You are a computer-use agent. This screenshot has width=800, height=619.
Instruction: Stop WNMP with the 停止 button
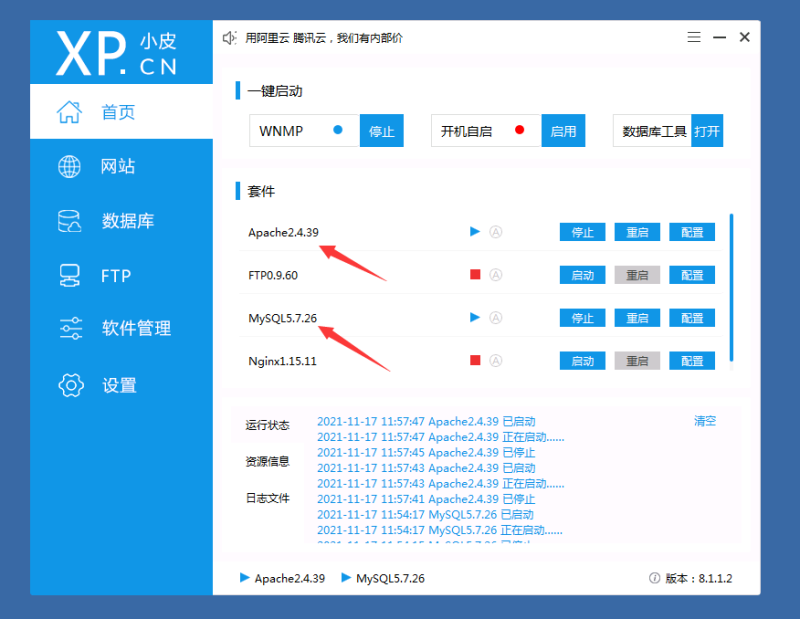(x=382, y=131)
